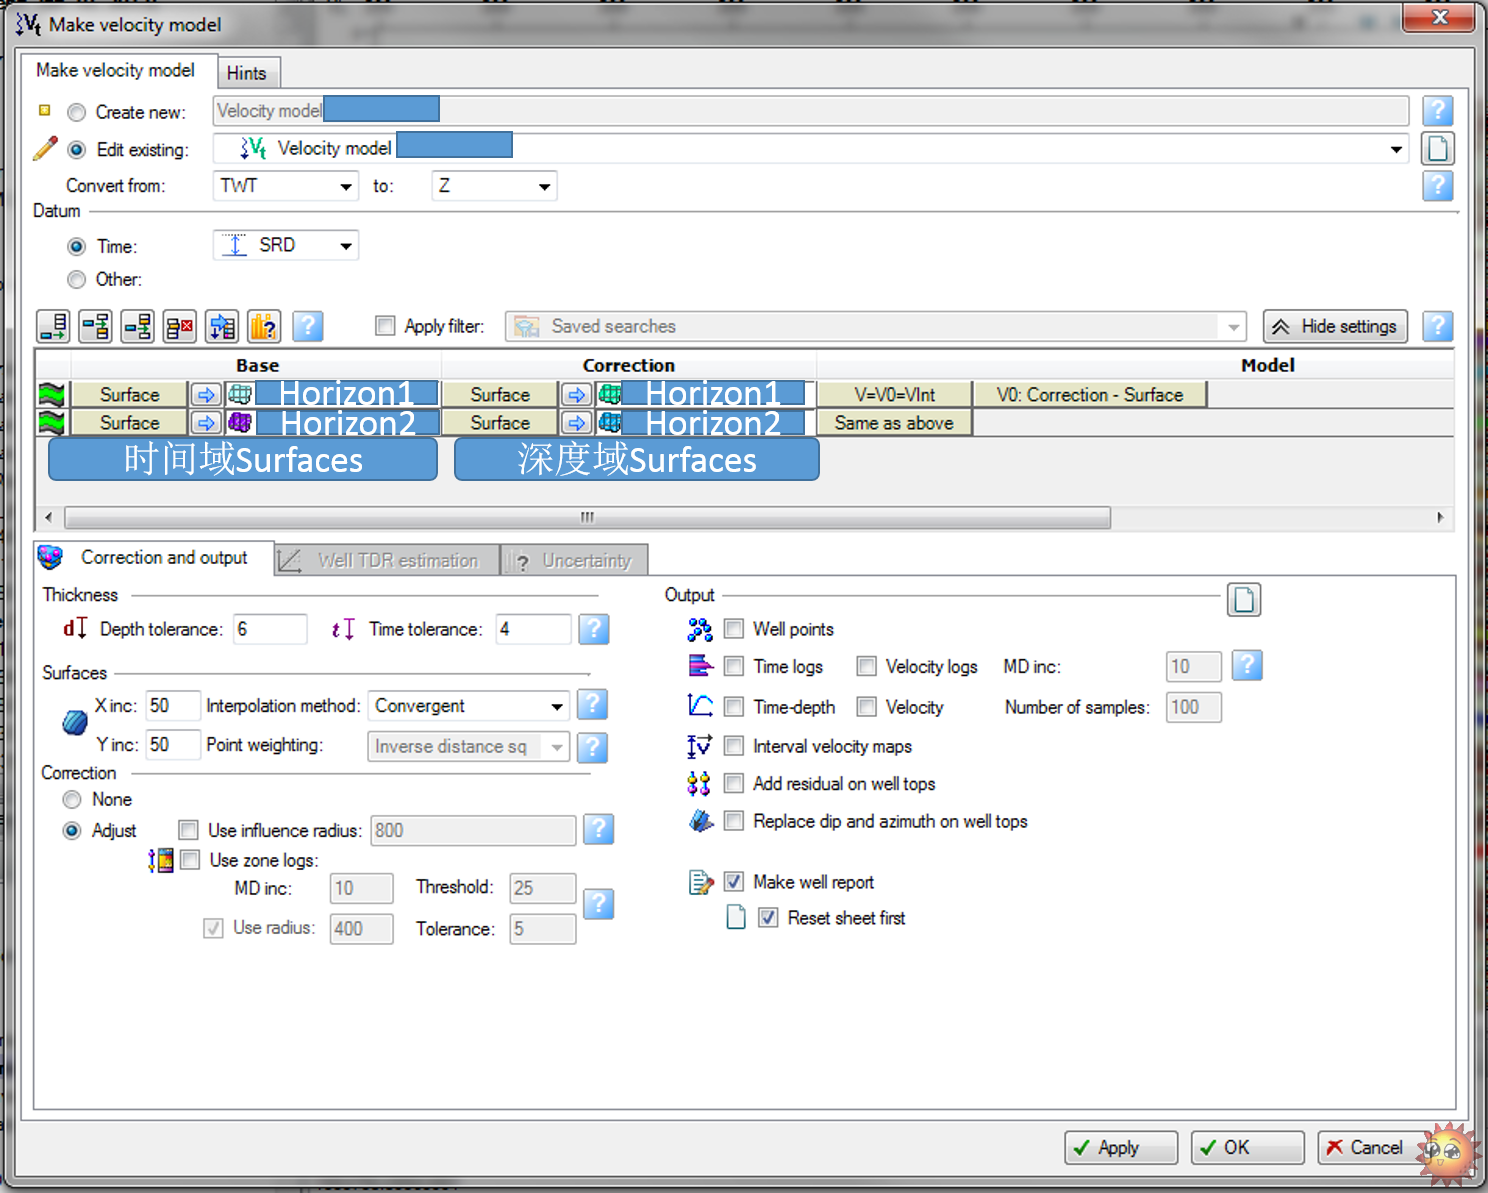This screenshot has width=1488, height=1193.
Task: Click help icon beside MD inc output field
Action: click(1247, 665)
